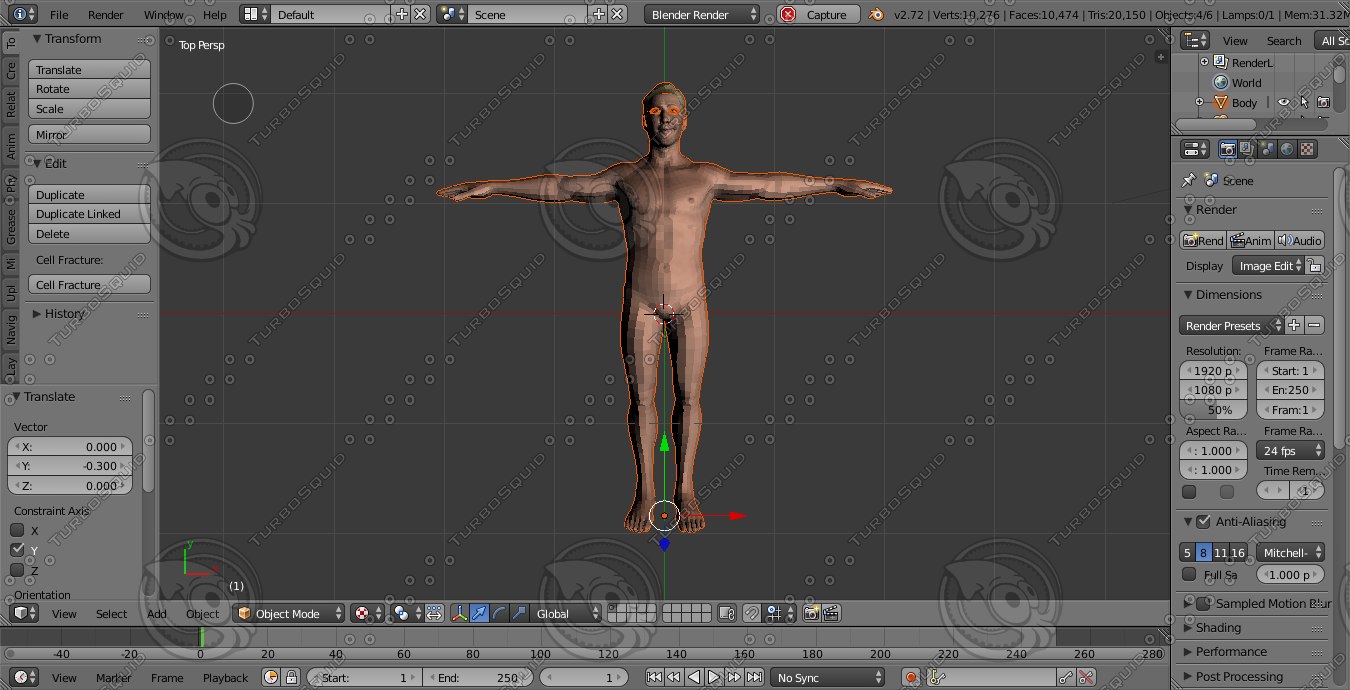Open the Mitchell-Netravali filter dropdown

(x=1290, y=552)
